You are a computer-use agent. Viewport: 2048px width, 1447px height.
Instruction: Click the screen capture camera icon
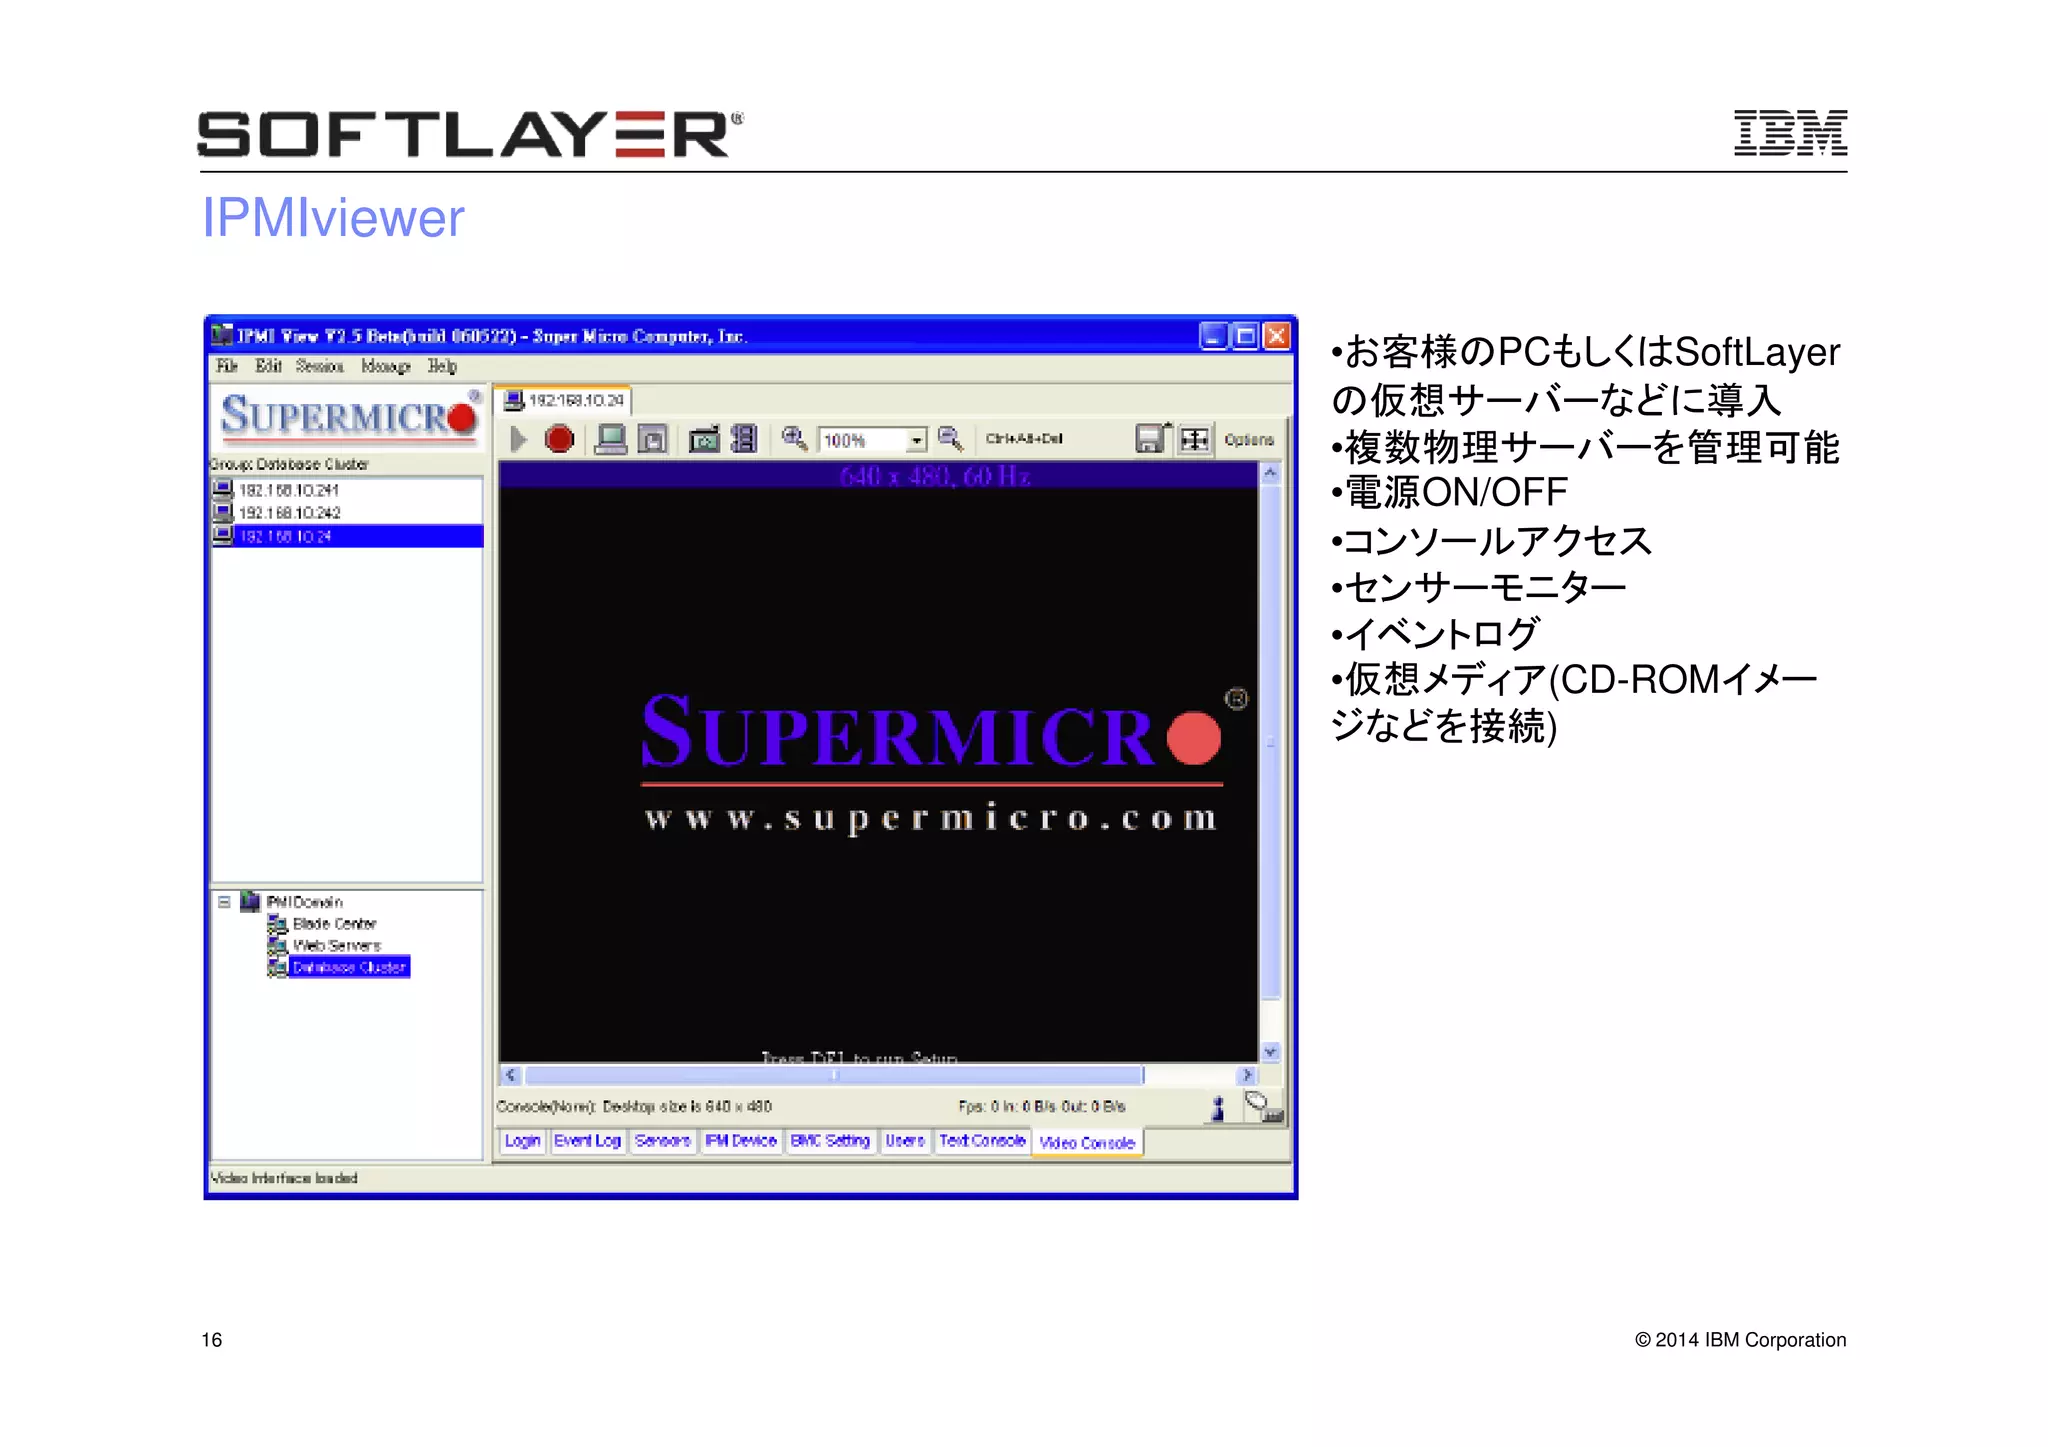pyautogui.click(x=704, y=439)
